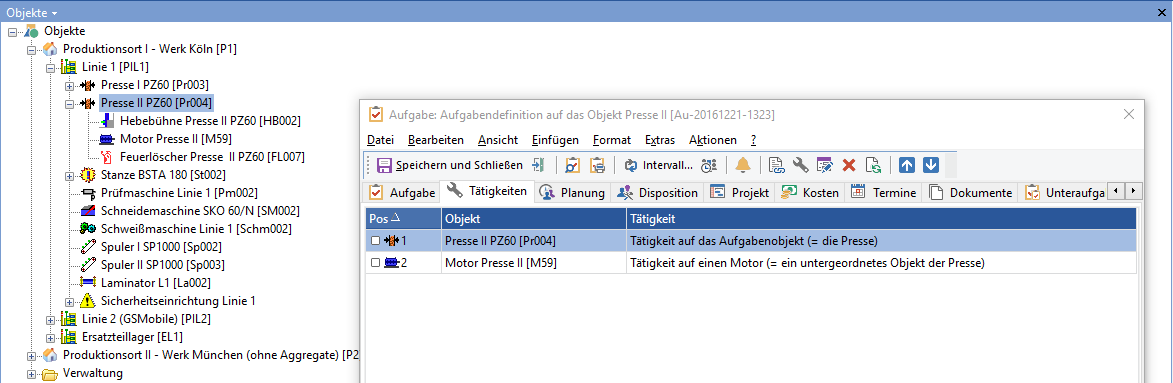Expand Produktionsort II - Werk München node
The image size is (1173, 383).
(31, 355)
